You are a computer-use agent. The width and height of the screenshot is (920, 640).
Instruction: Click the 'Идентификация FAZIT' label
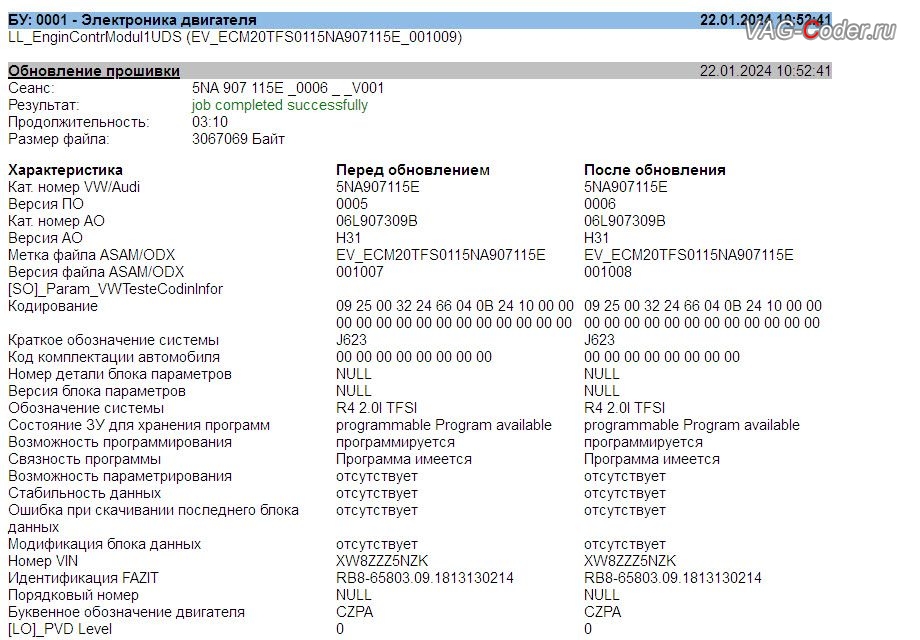pos(83,578)
